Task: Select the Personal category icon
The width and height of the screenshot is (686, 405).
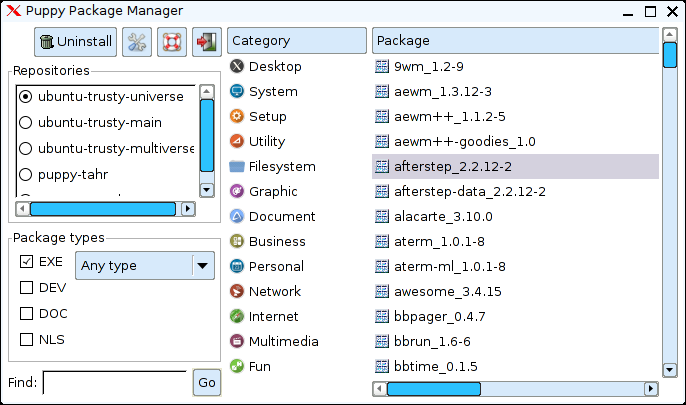Action: pos(237,266)
